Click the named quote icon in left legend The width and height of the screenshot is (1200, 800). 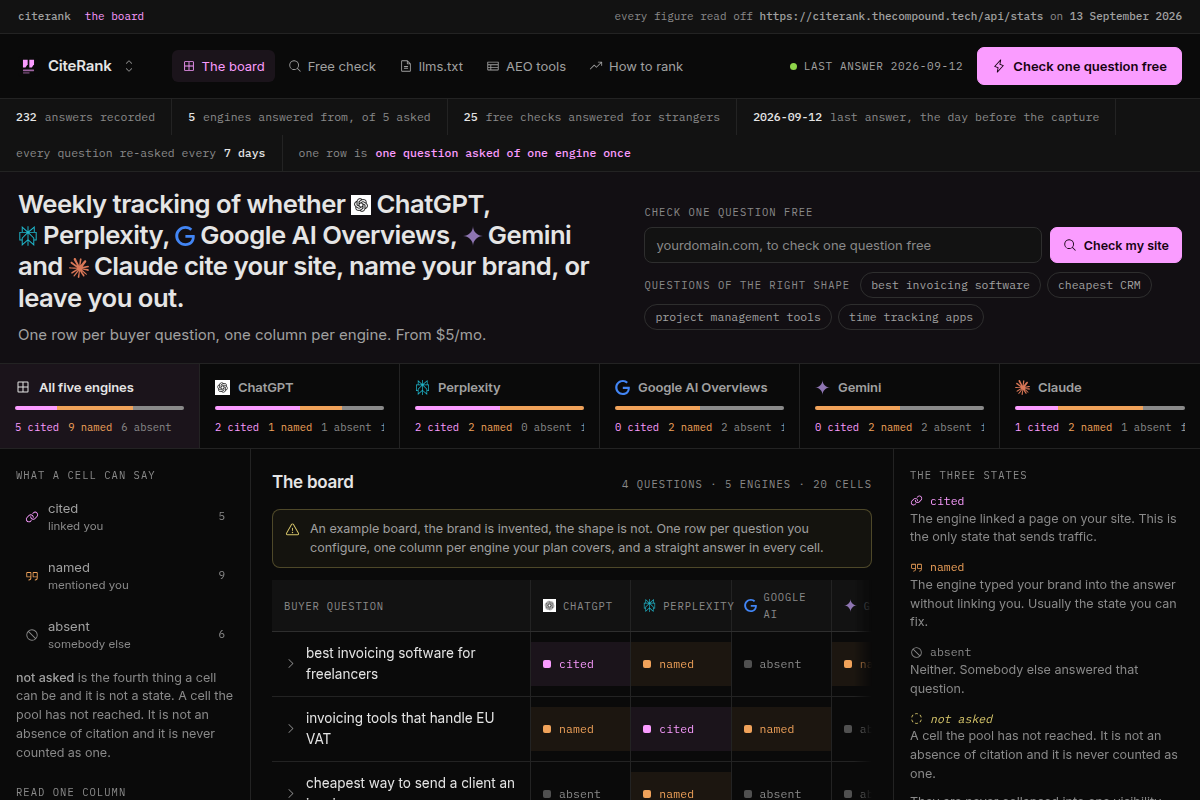pos(31,576)
